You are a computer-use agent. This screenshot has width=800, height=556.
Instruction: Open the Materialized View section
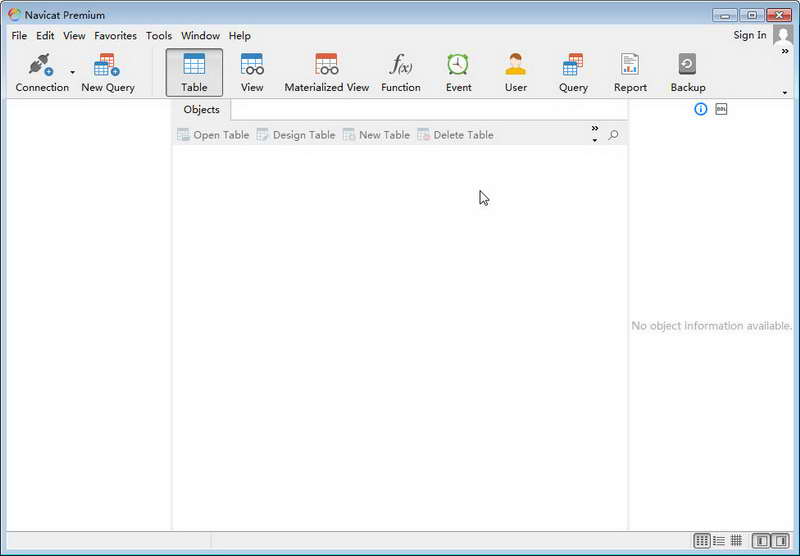(x=327, y=72)
